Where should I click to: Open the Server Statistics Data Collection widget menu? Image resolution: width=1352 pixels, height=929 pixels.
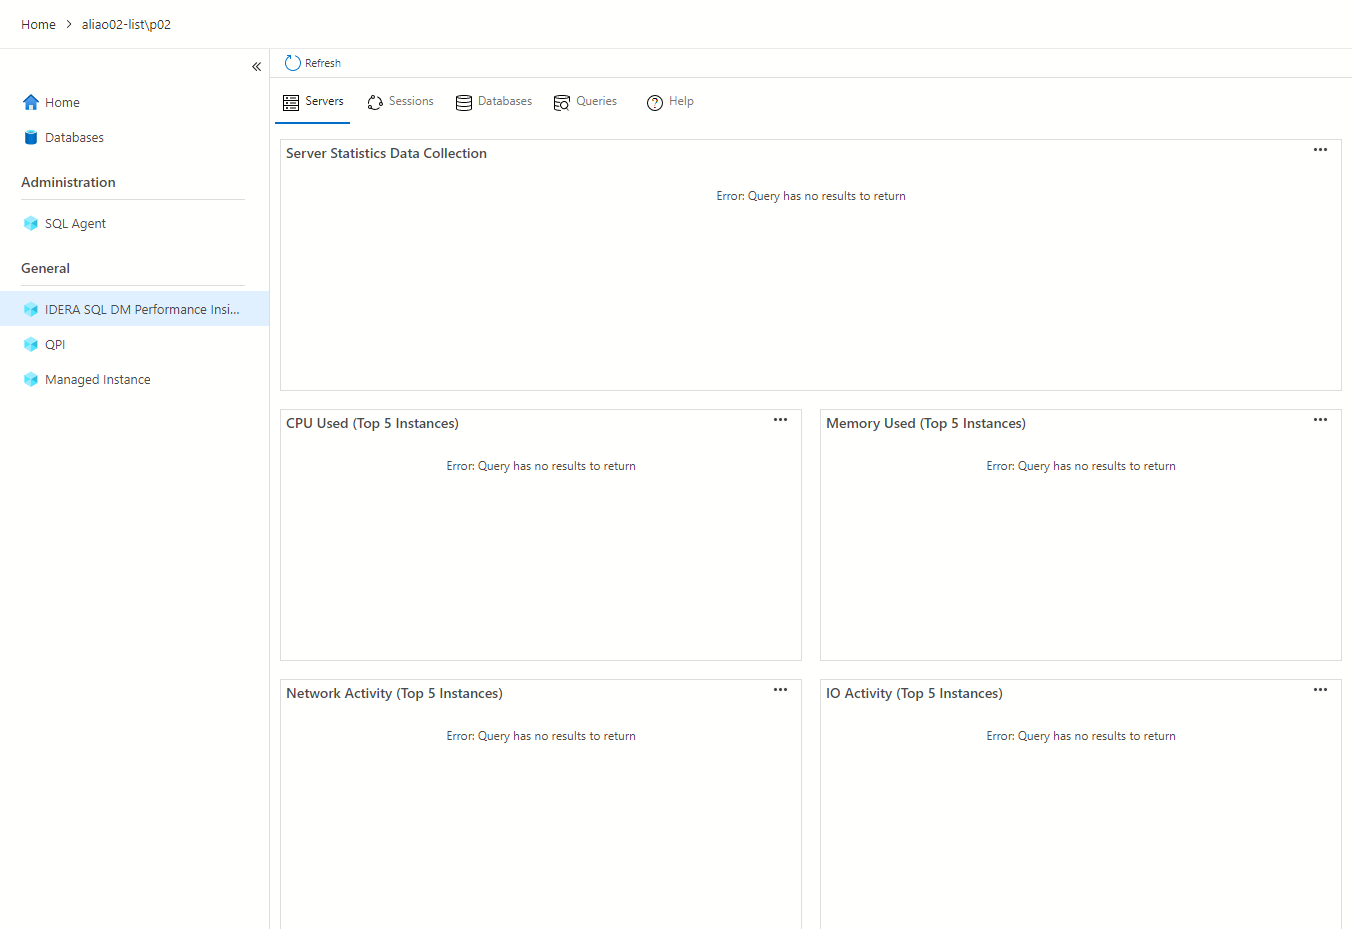tap(1320, 149)
